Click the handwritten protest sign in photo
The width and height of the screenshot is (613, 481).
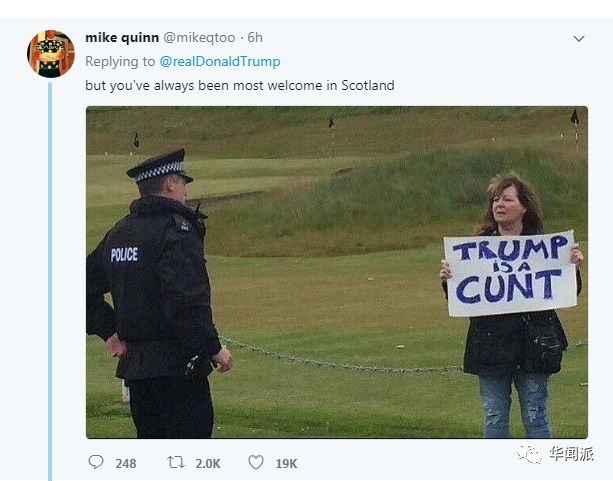click(510, 273)
